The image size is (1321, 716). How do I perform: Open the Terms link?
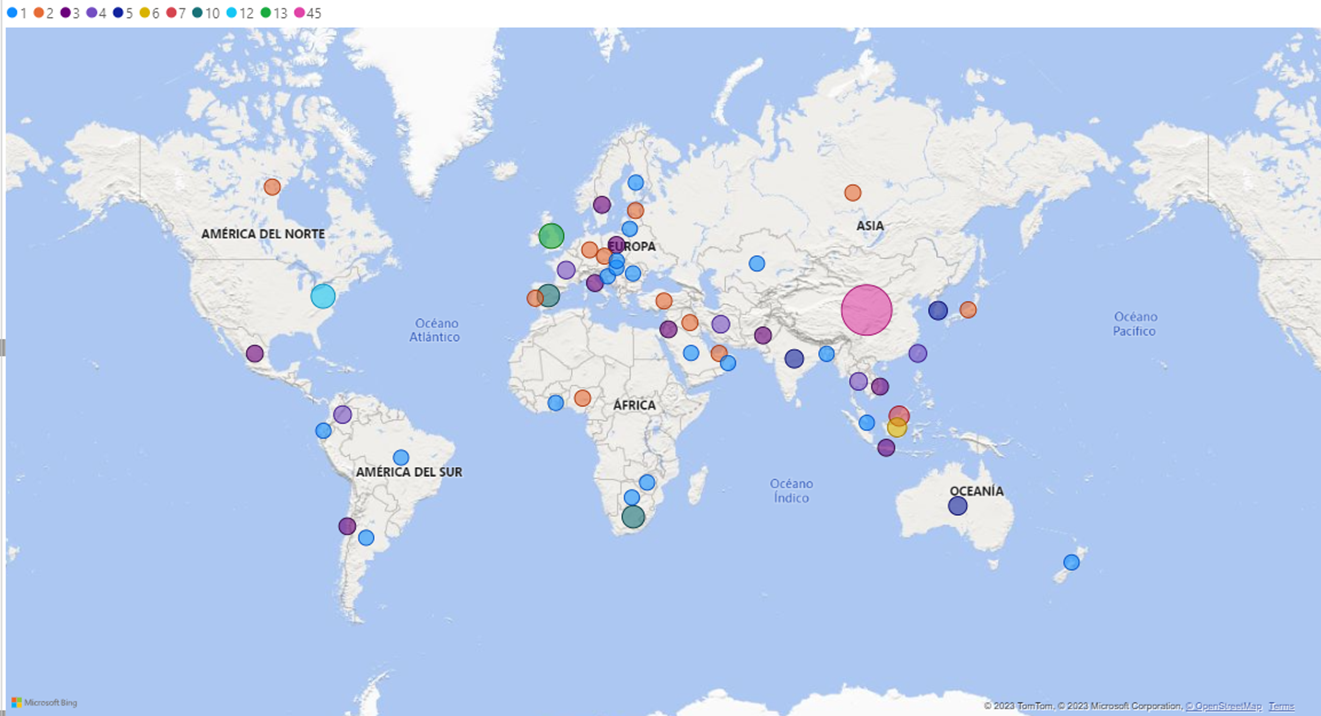pos(1281,706)
